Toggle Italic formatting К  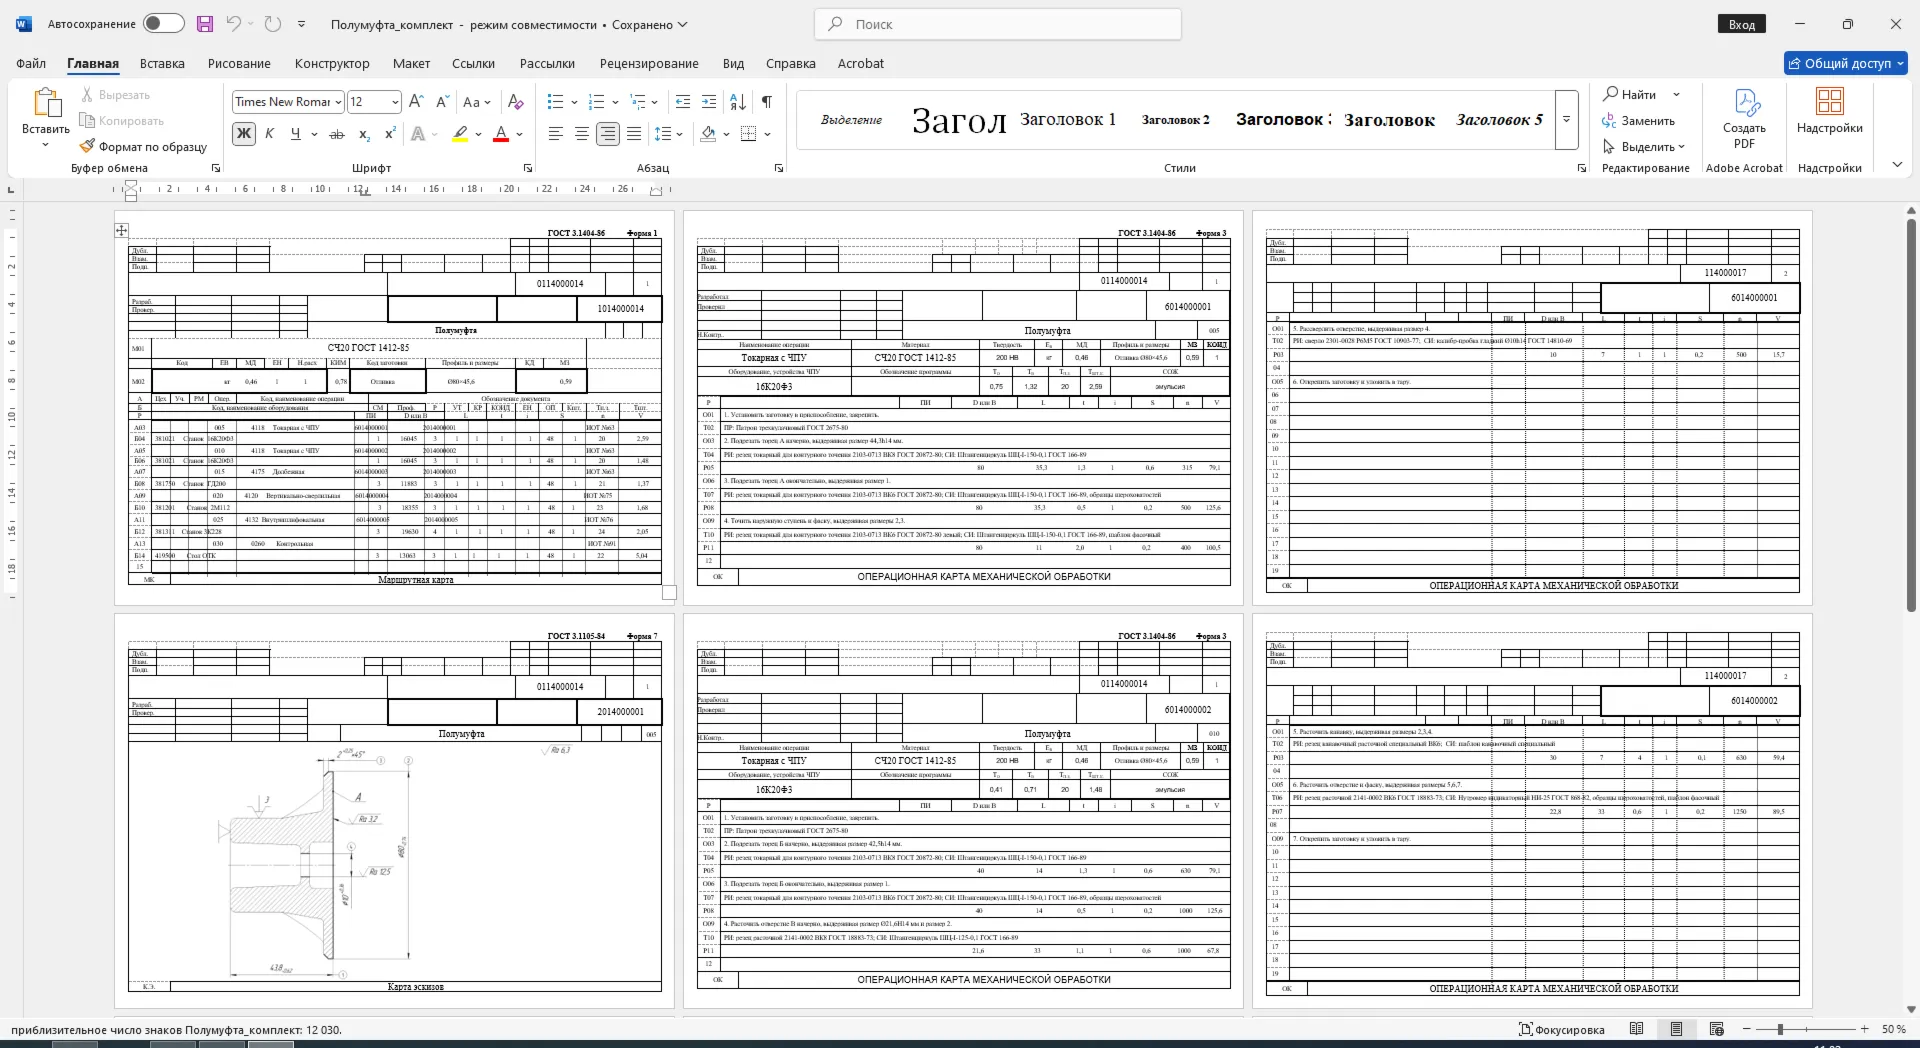coord(269,134)
